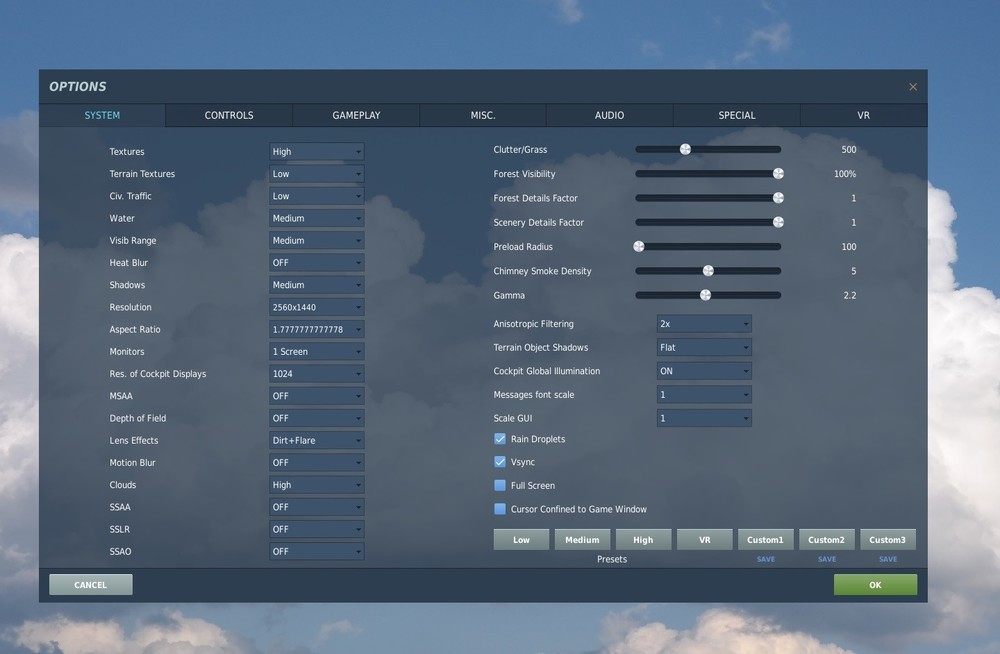The image size is (1000, 654).
Task: Toggle the Rain Droplets checkbox
Action: pyautogui.click(x=500, y=439)
